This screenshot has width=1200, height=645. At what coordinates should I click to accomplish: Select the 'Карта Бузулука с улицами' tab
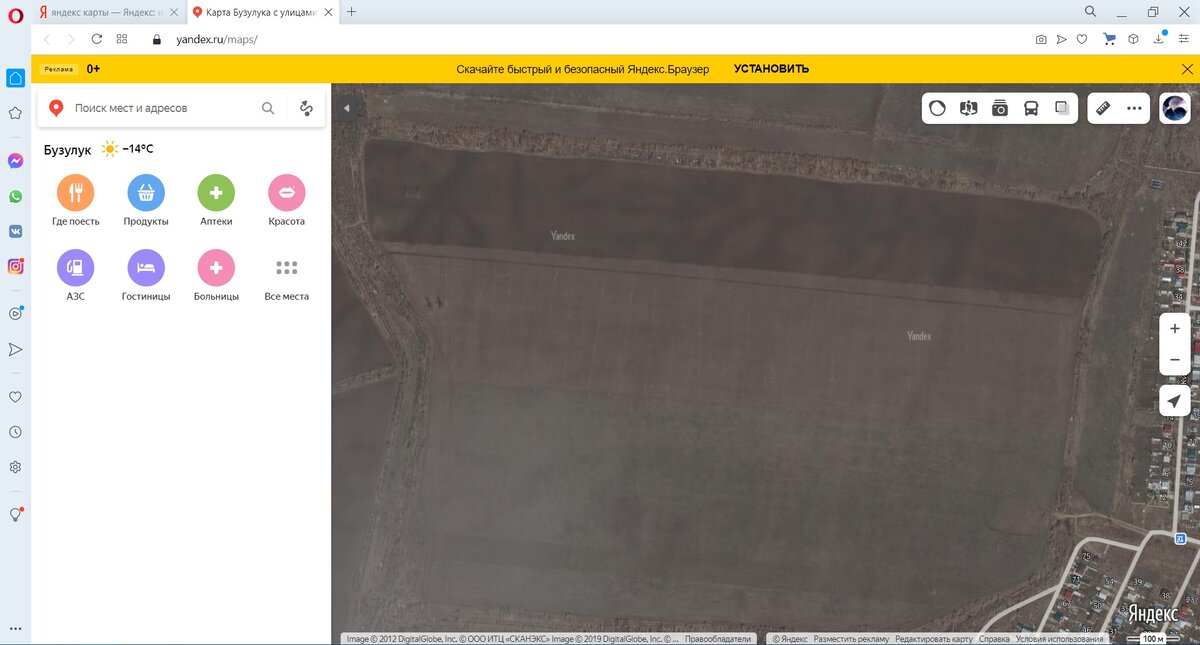262,12
